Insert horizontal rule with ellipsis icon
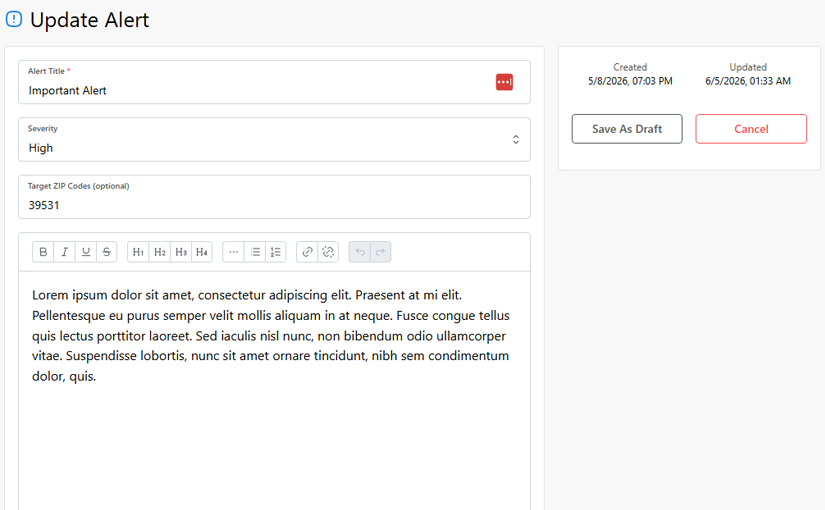This screenshot has height=510, width=825. 234,252
